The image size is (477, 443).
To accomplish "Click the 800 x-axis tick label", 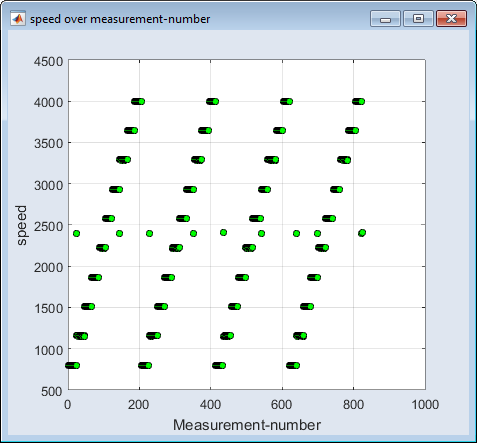I will click(x=353, y=405).
